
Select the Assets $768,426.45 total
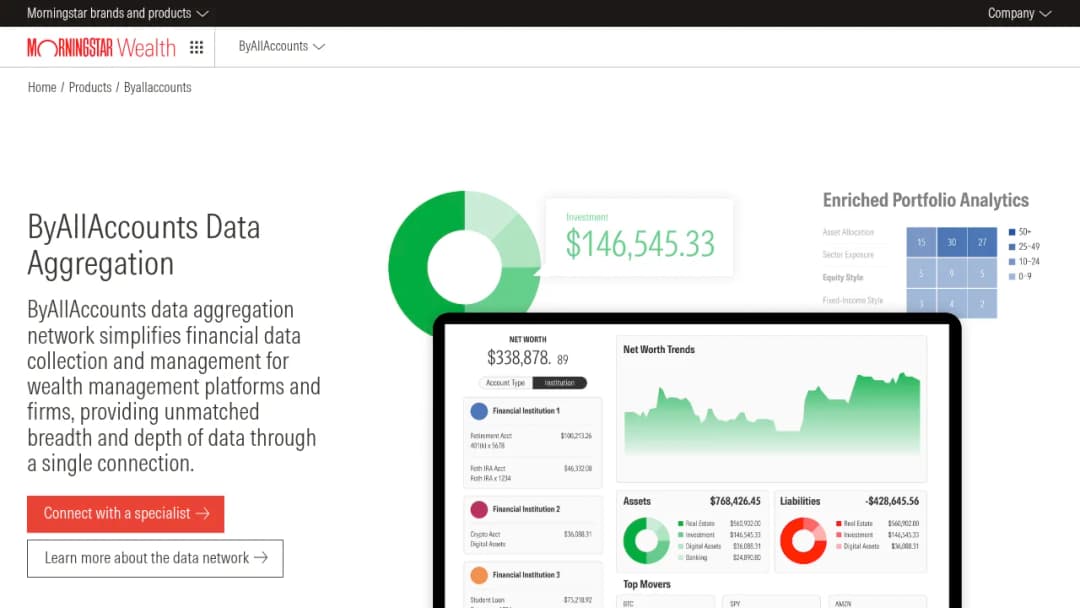point(735,501)
